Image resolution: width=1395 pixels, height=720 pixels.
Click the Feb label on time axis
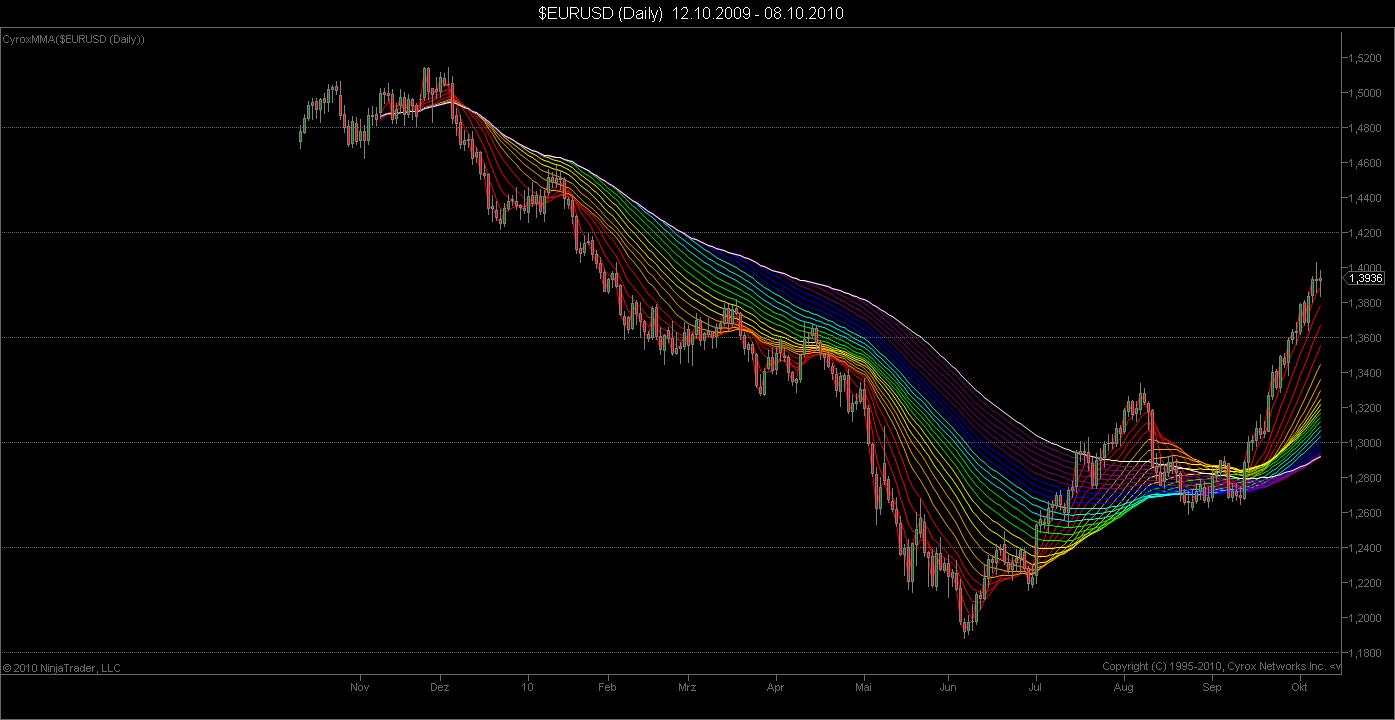tap(606, 688)
